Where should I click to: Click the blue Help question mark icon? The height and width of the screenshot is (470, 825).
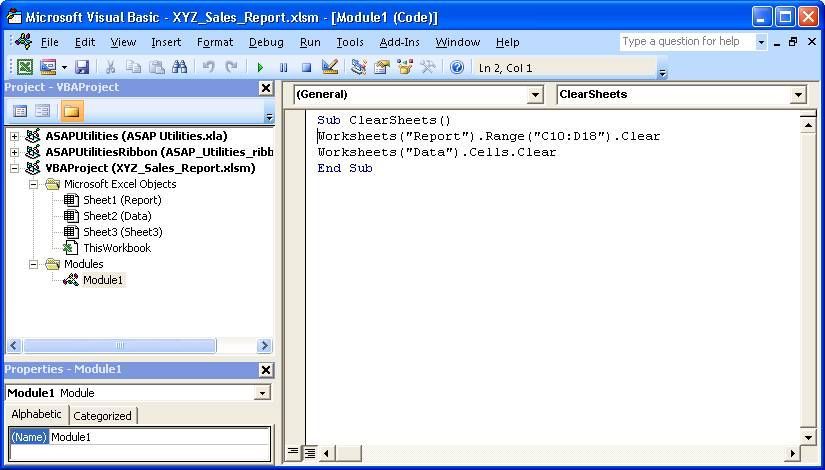point(457,67)
